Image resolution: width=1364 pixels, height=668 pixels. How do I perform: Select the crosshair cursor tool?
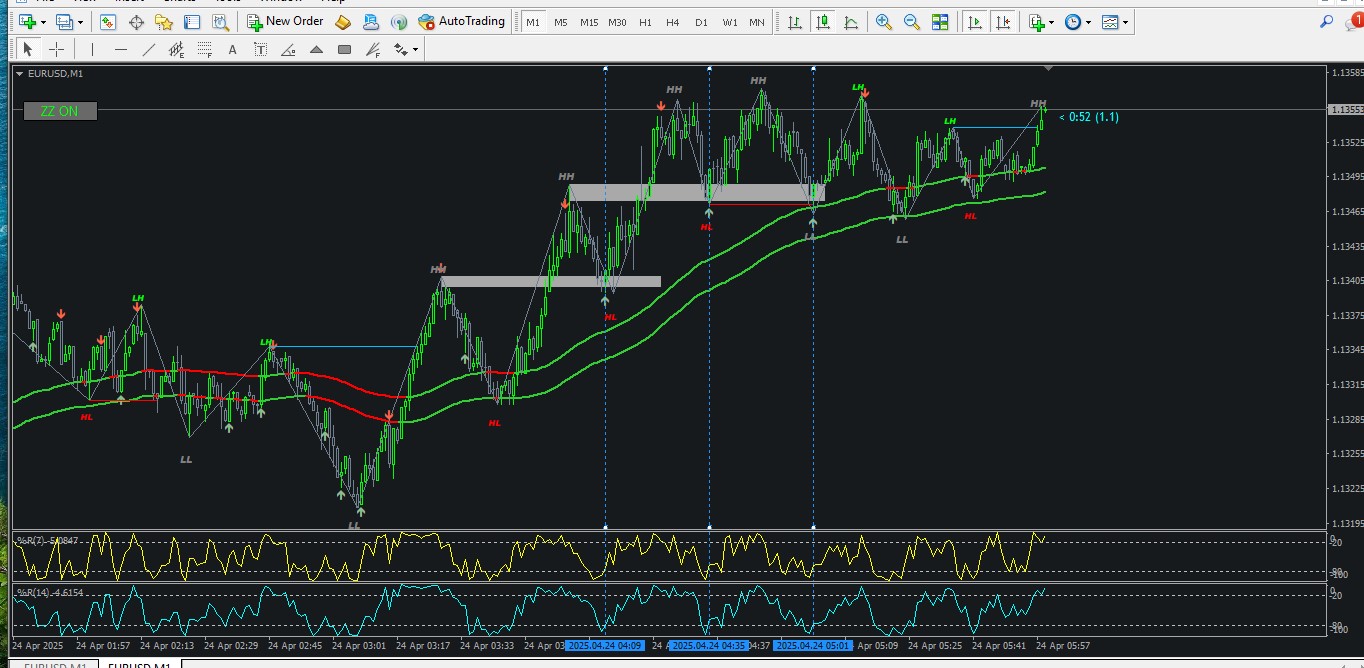56,49
